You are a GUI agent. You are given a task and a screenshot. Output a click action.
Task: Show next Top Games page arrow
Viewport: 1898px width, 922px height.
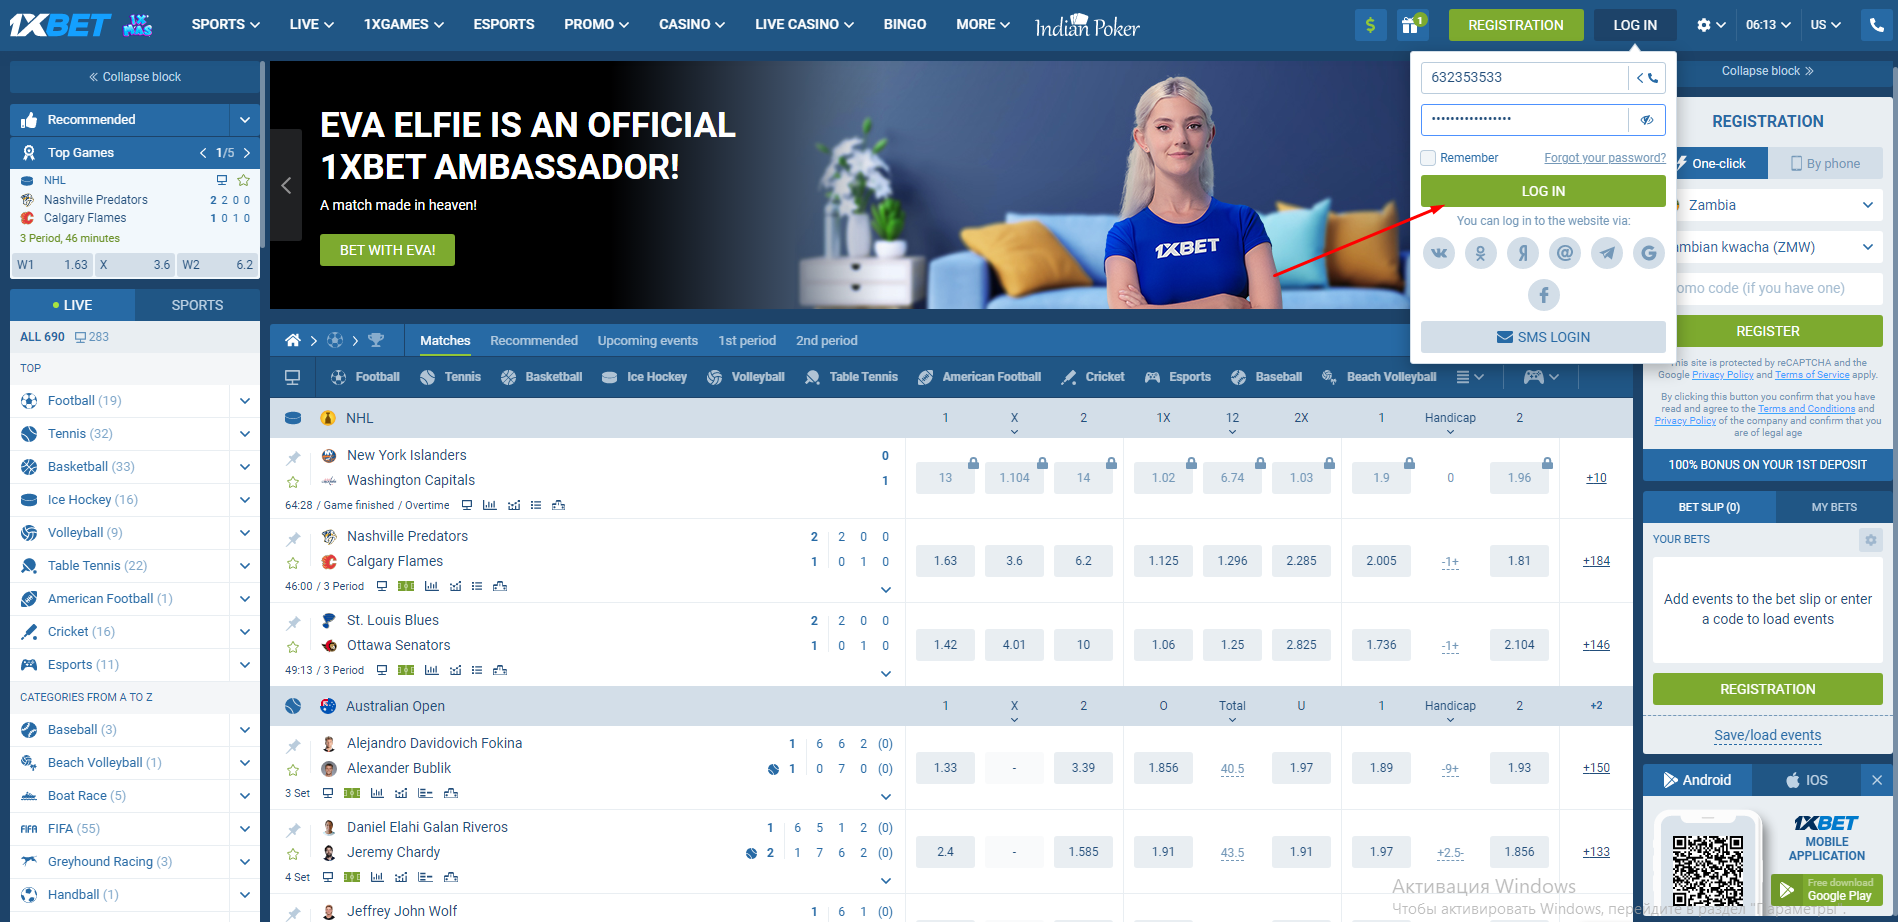(247, 153)
